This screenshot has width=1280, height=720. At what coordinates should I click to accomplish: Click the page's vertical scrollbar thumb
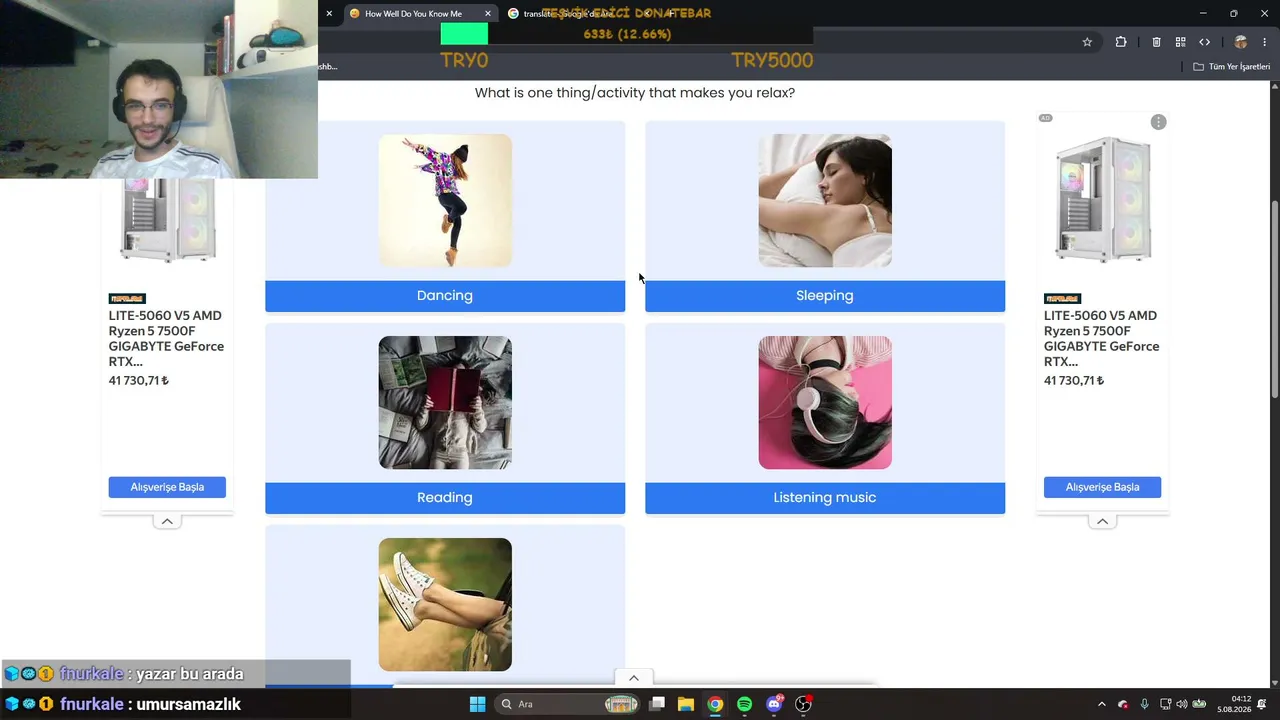tap(1274, 300)
